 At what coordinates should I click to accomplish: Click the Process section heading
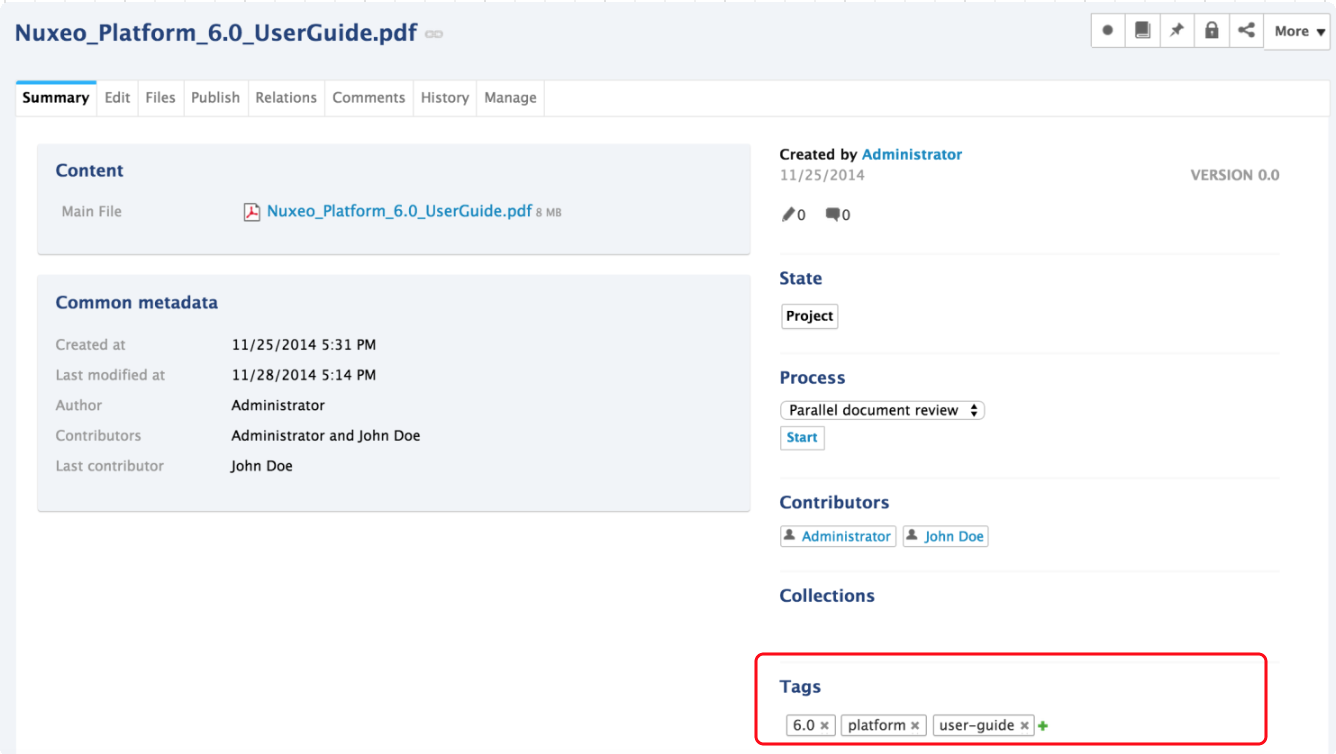coord(812,378)
